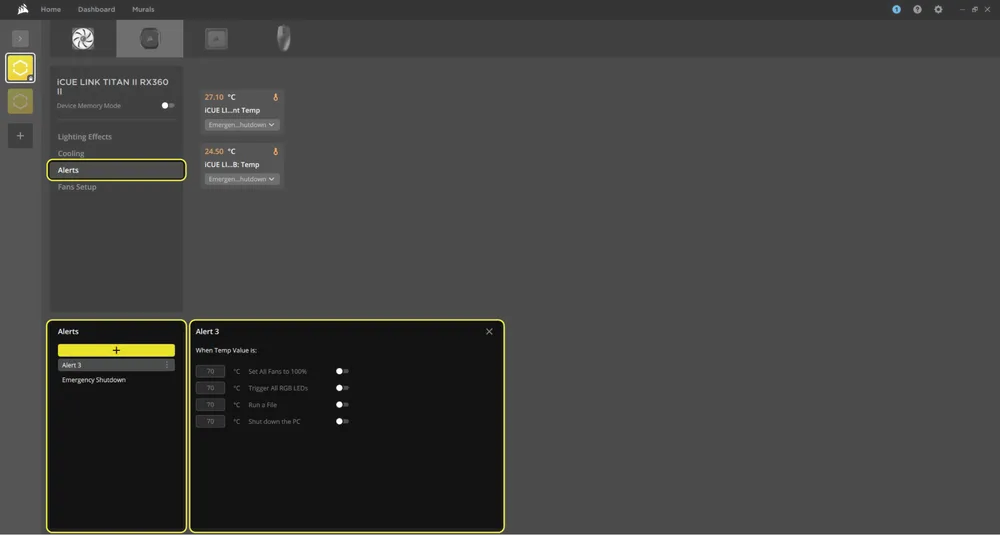Screen dimensions: 1000x535
Task: Select the pump cooler device thumbnail
Action: (x=150, y=39)
